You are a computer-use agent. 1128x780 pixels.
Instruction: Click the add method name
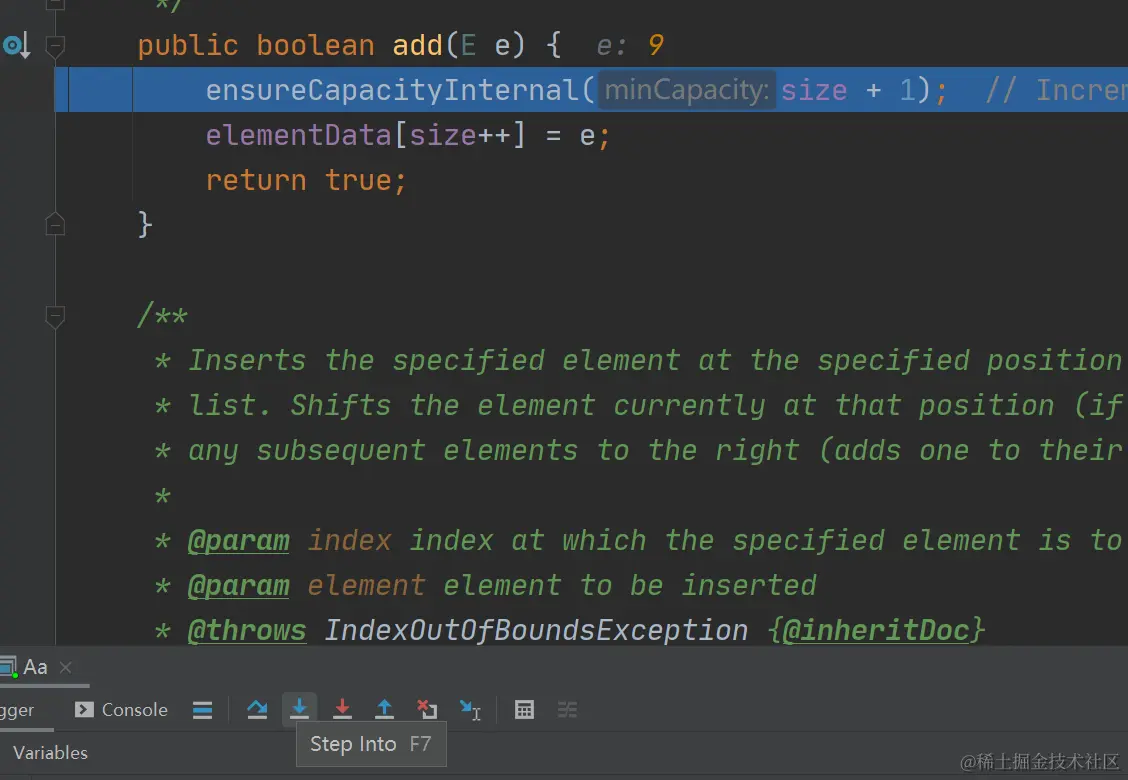(x=417, y=46)
